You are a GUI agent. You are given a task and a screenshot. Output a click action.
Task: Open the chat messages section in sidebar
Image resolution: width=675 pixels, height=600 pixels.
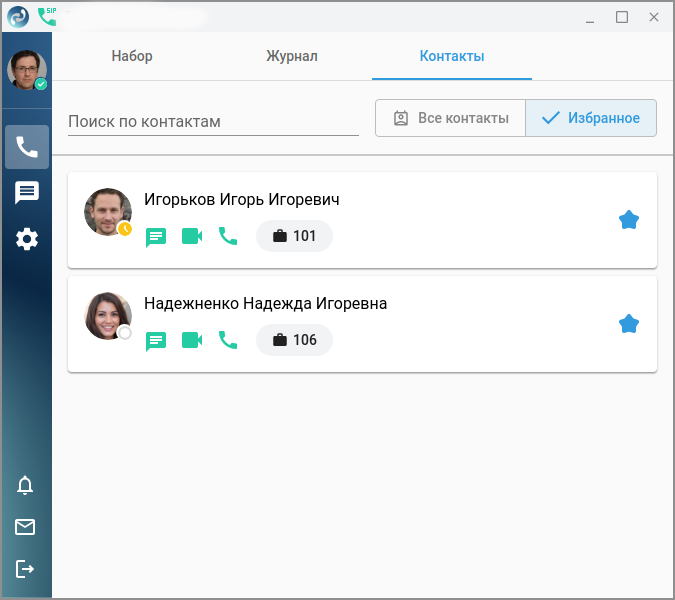click(x=27, y=192)
